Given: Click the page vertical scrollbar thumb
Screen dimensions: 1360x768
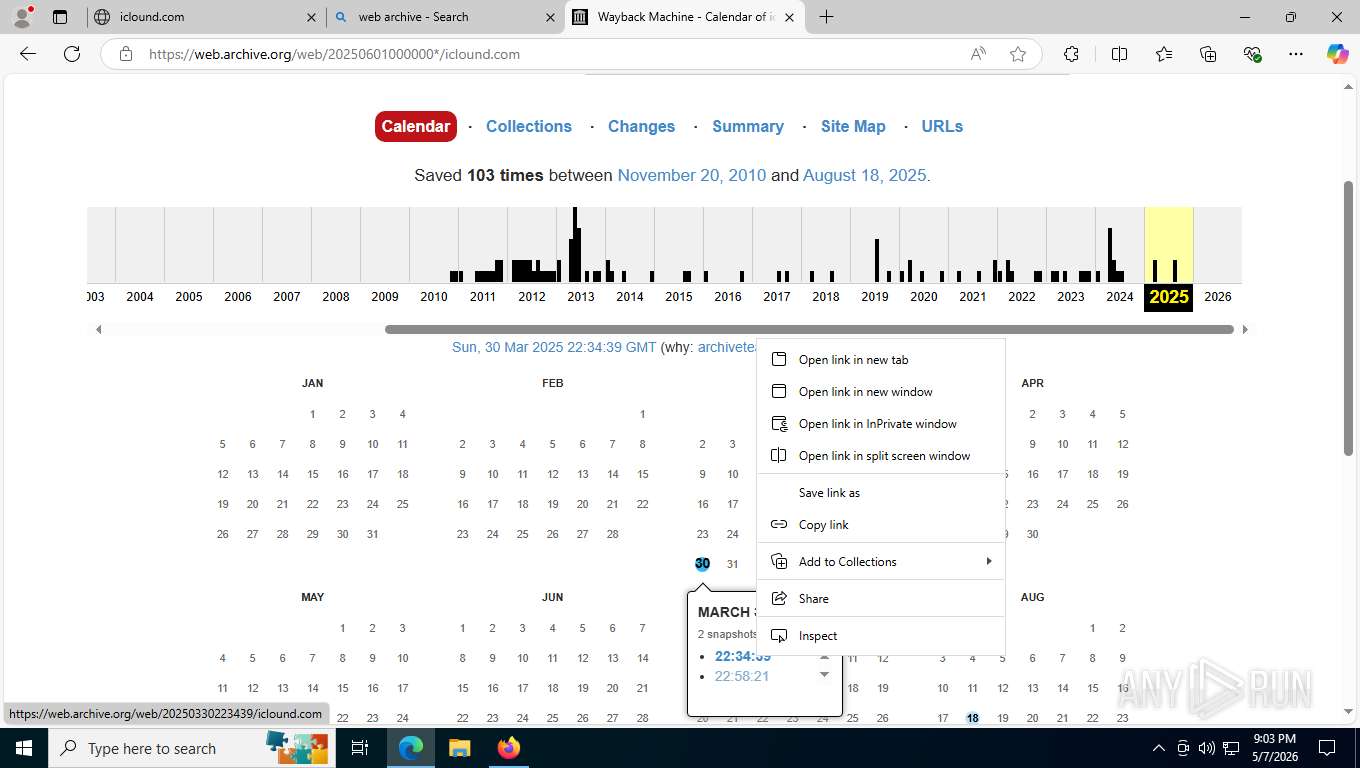Looking at the screenshot, I should point(1348,318).
